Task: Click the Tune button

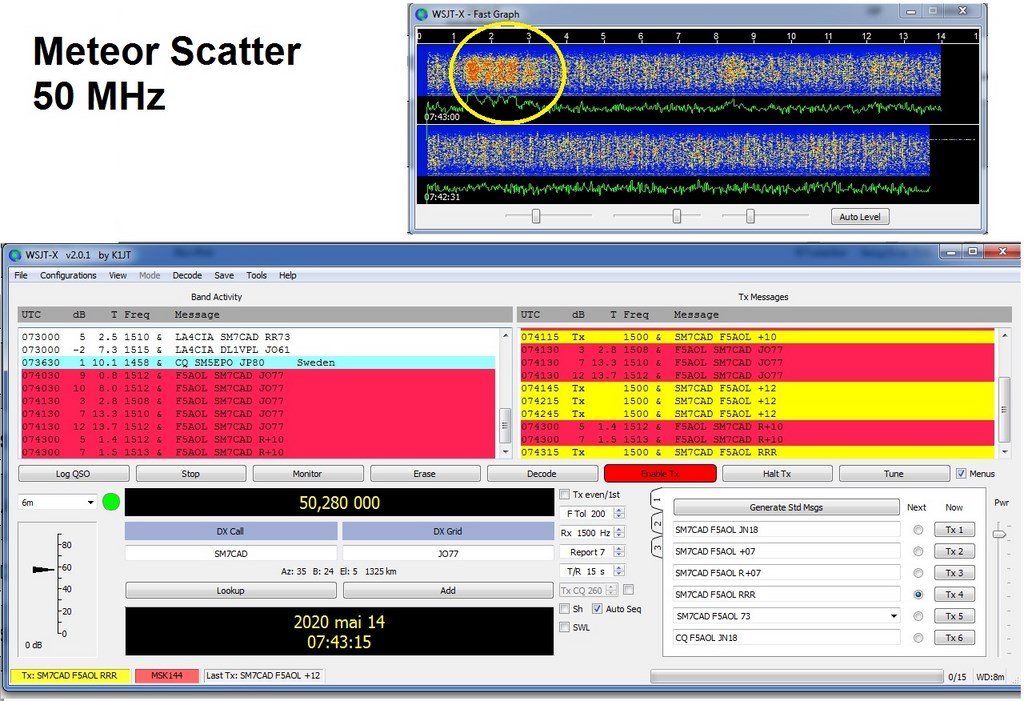Action: pos(894,474)
